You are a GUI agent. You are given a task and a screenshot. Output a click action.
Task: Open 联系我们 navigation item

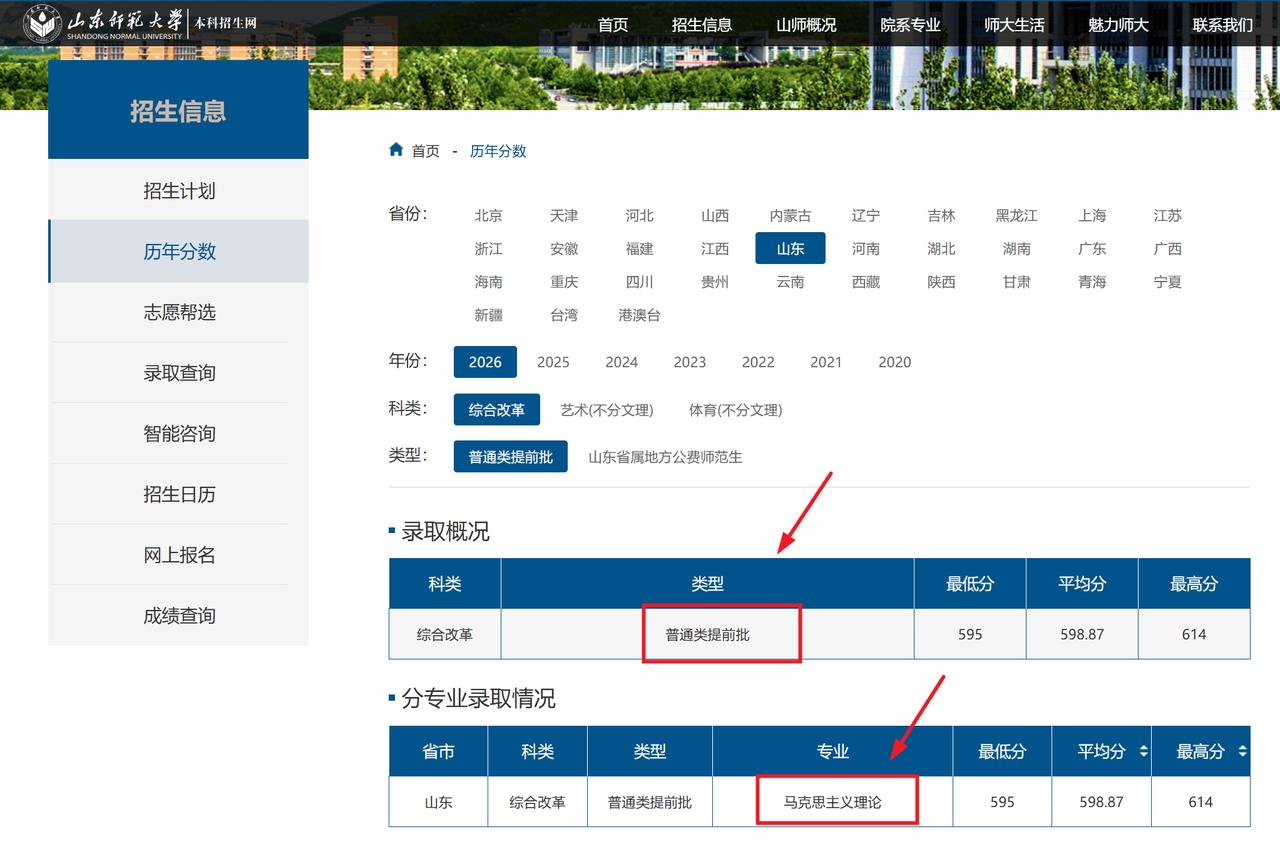pos(1222,25)
